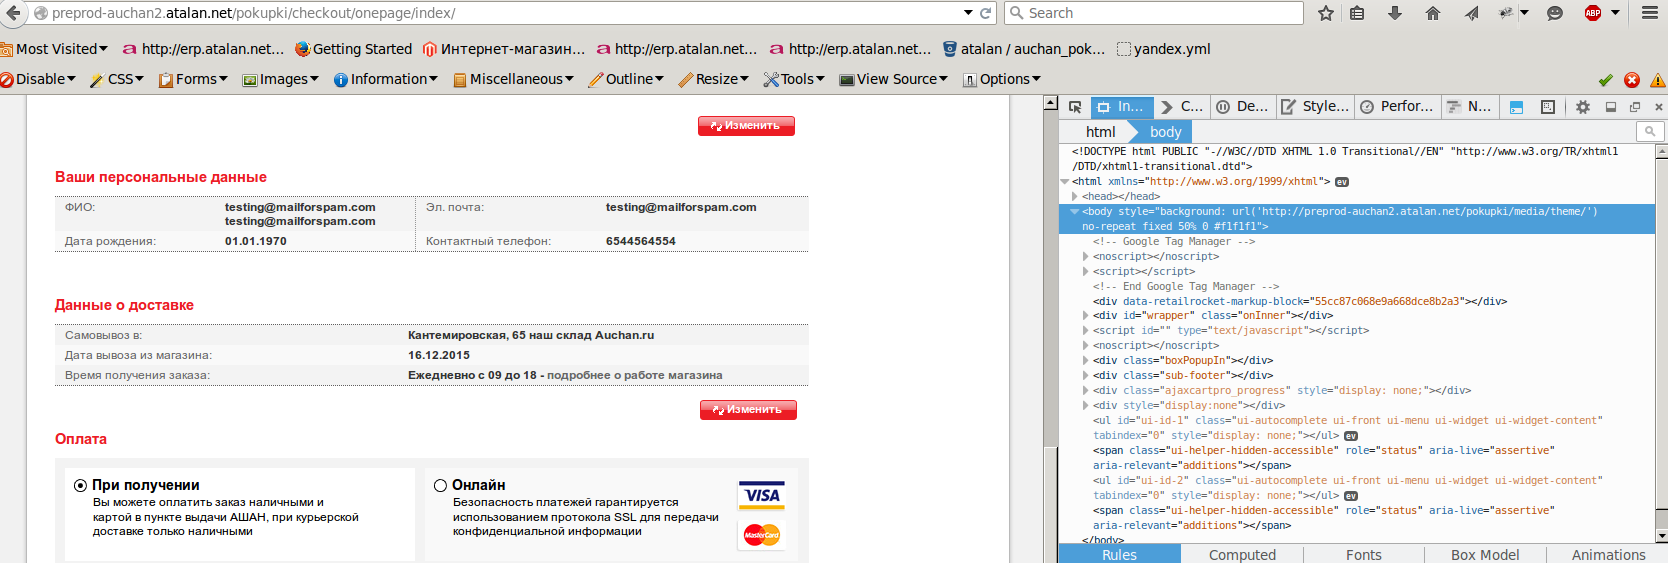The height and width of the screenshot is (563, 1668).
Task: Click 'Изменить' button above personal data
Action: click(746, 126)
